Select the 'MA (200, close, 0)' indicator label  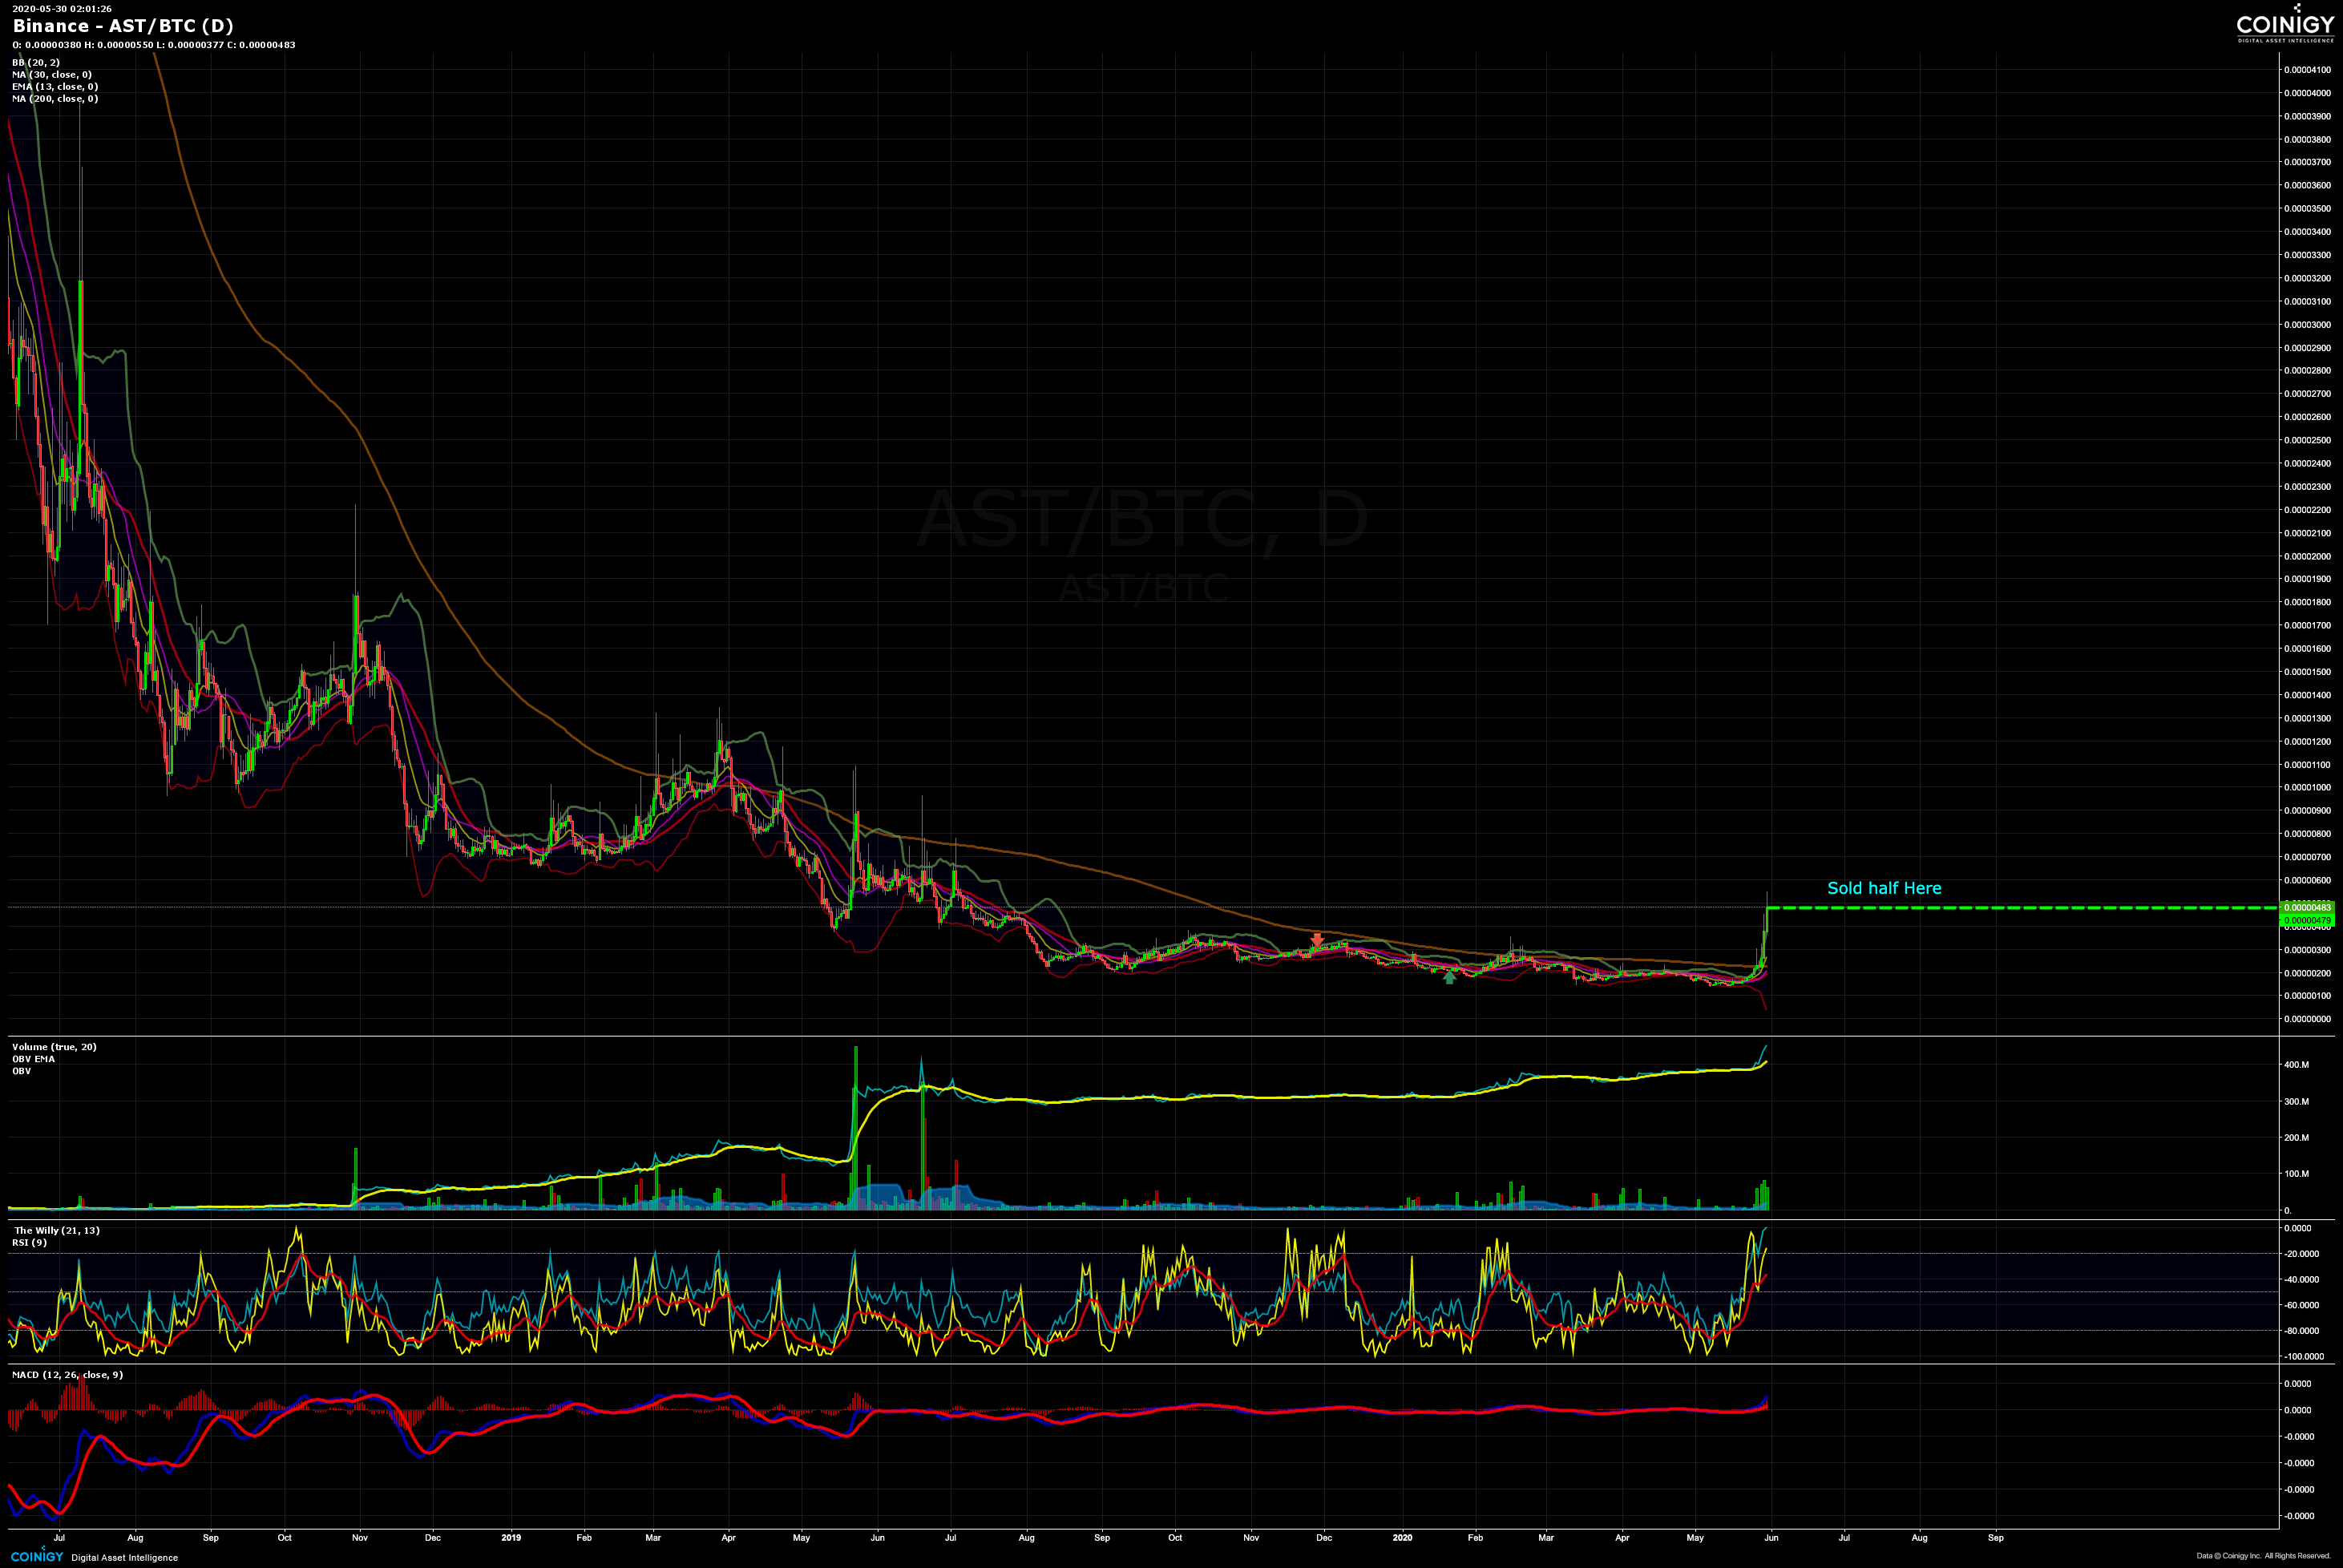pyautogui.click(x=55, y=99)
